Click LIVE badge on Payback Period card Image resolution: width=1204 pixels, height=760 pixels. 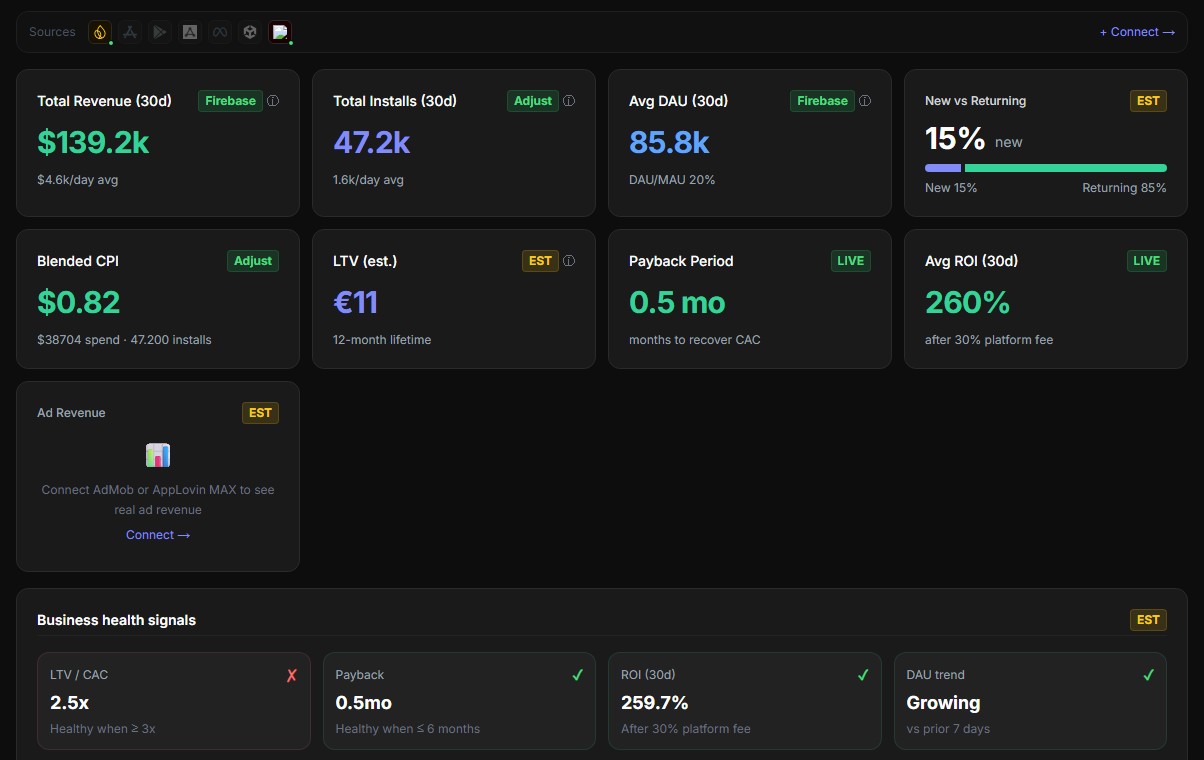[850, 261]
